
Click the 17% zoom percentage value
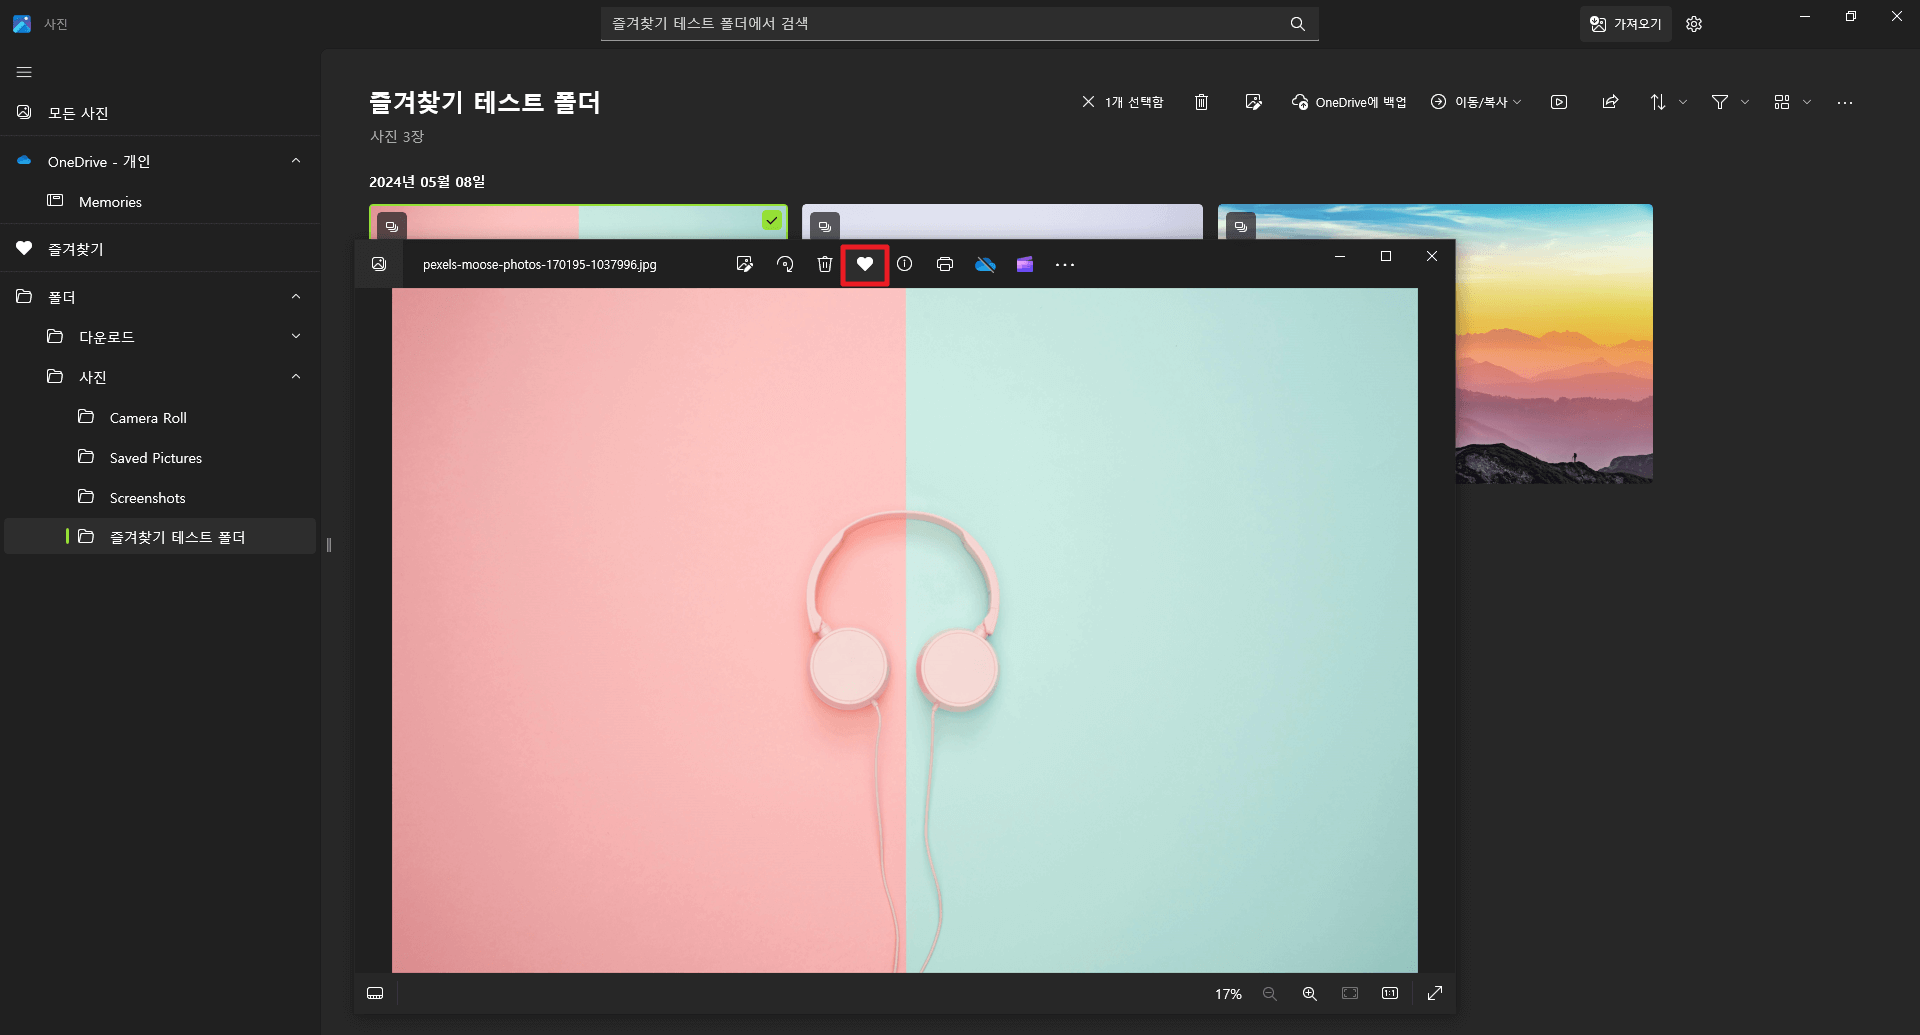(x=1228, y=994)
